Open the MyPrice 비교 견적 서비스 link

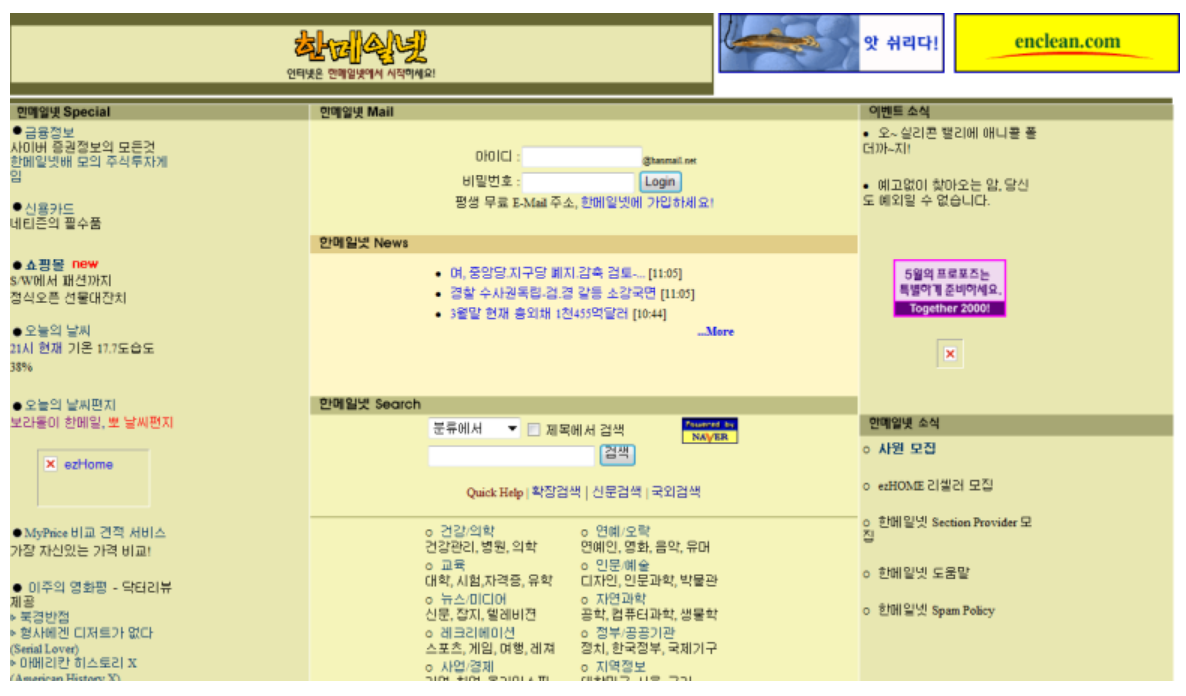pos(95,533)
